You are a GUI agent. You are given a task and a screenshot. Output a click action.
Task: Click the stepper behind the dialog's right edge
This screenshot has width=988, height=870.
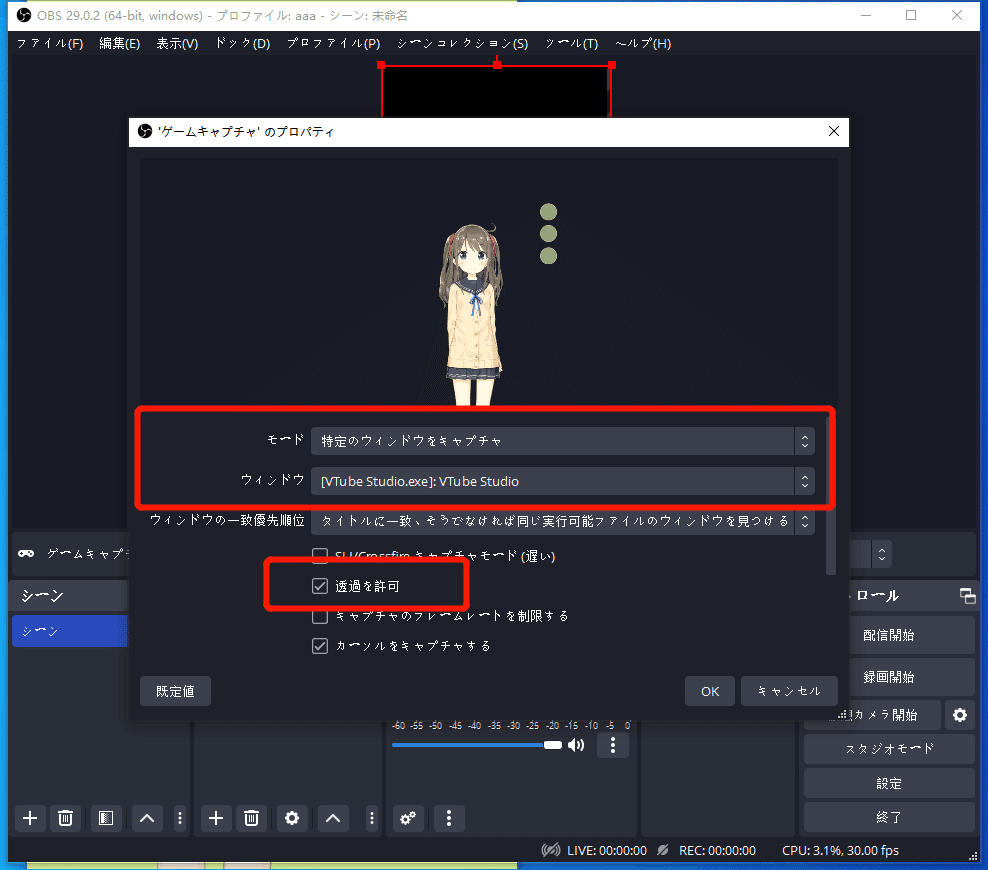coord(882,554)
